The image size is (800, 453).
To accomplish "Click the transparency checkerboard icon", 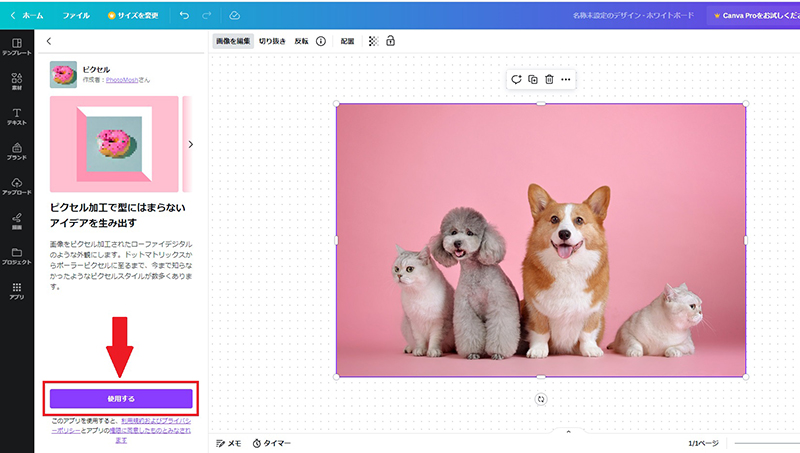I will click(x=373, y=41).
